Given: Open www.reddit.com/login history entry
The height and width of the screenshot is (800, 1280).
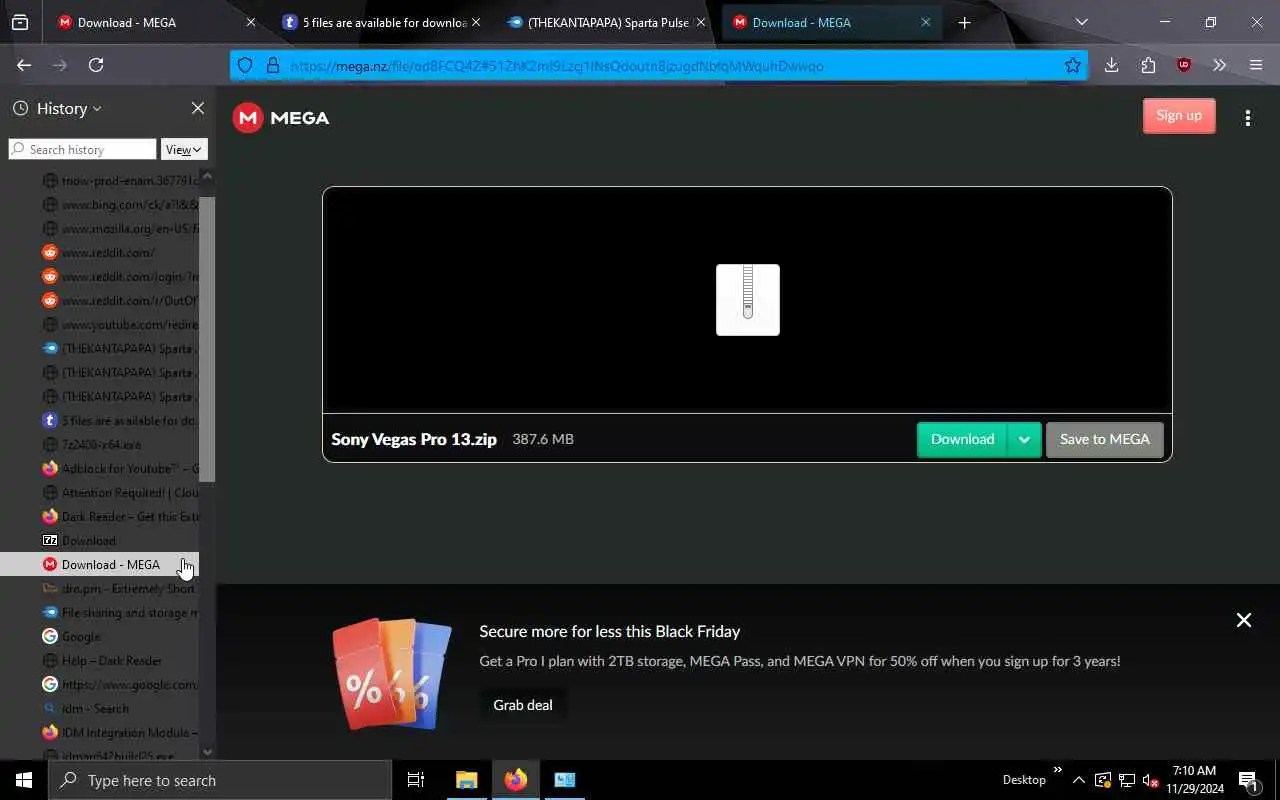Looking at the screenshot, I should [100, 277].
